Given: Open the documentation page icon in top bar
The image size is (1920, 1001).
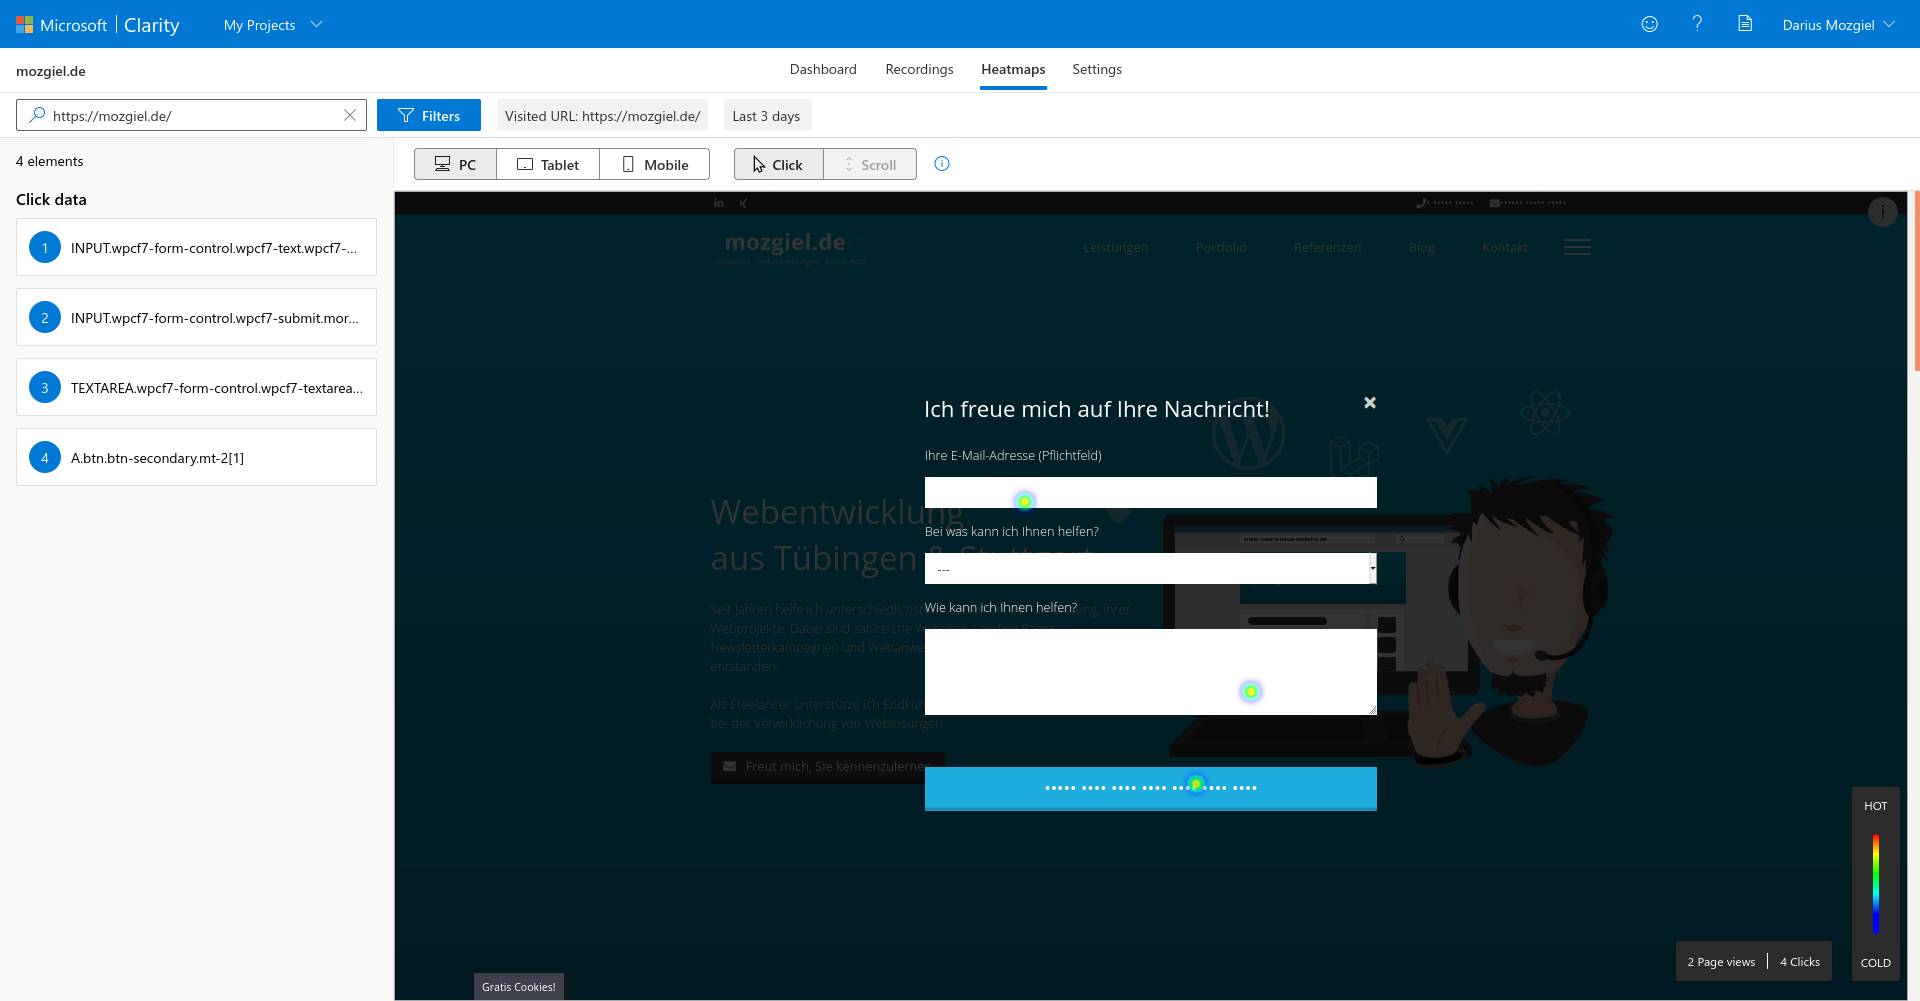Looking at the screenshot, I should [1745, 23].
